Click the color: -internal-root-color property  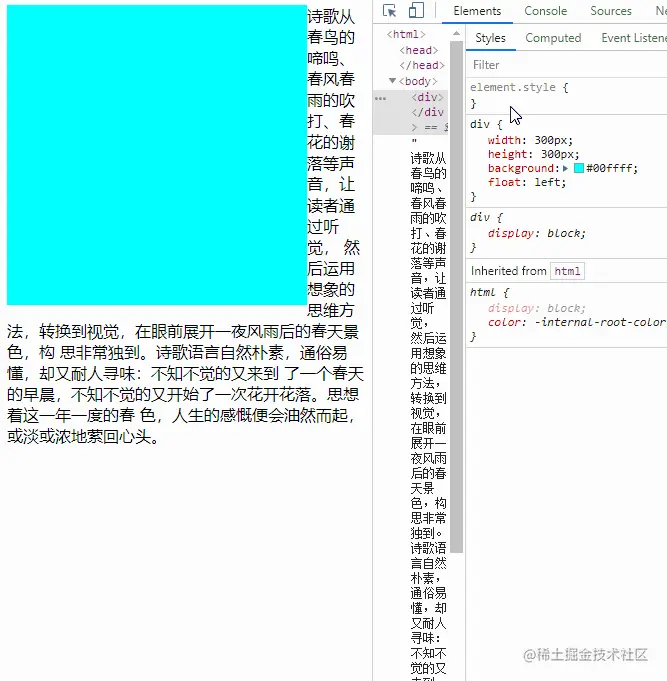coord(577,322)
